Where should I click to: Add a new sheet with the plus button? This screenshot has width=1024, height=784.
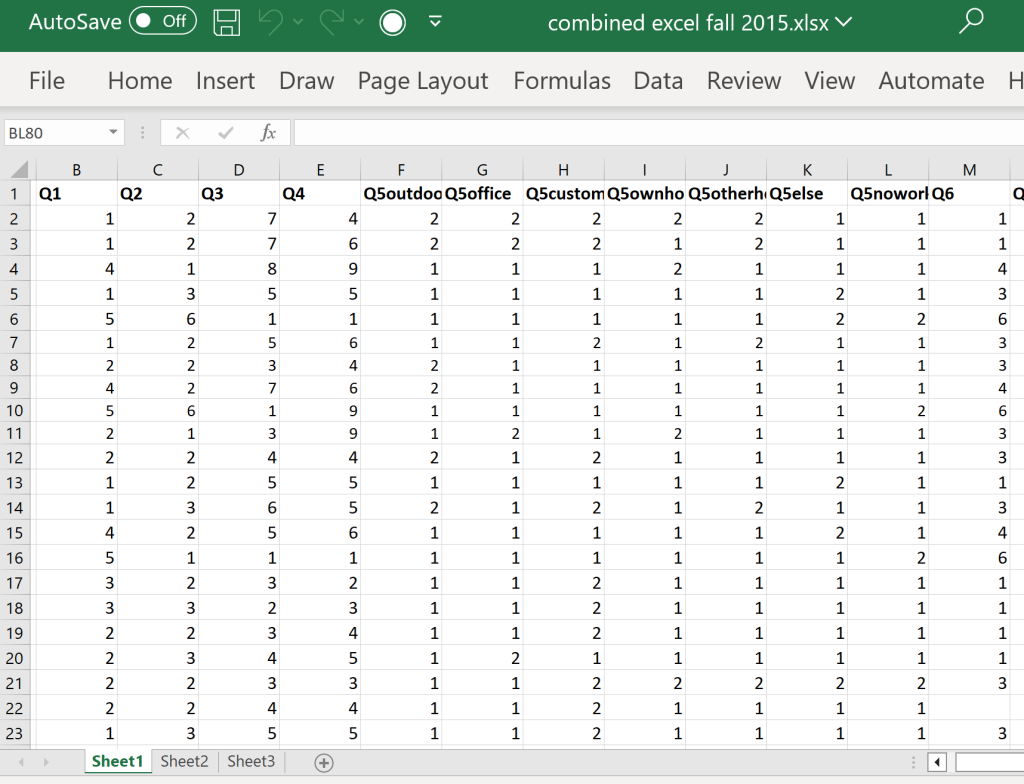(322, 761)
